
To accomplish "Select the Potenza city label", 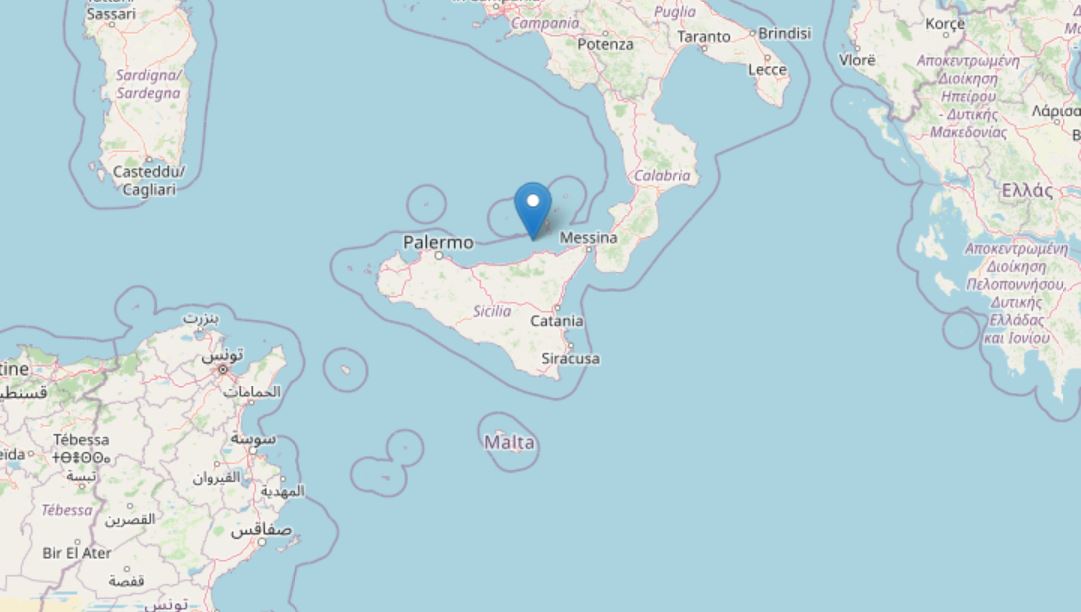I will click(x=605, y=44).
